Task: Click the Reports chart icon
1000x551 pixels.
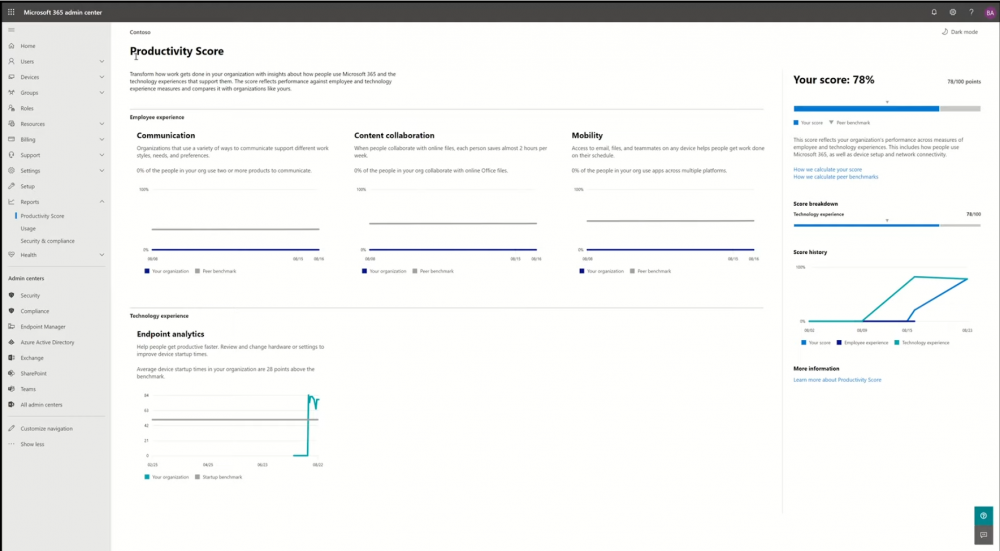Action: coord(11,202)
